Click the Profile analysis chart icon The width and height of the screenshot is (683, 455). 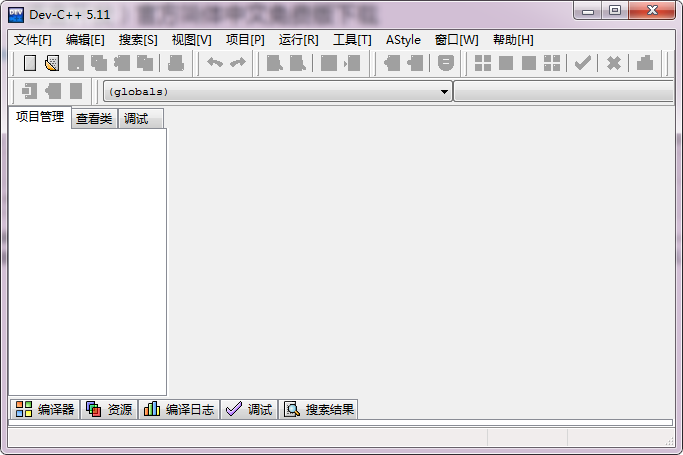[645, 63]
